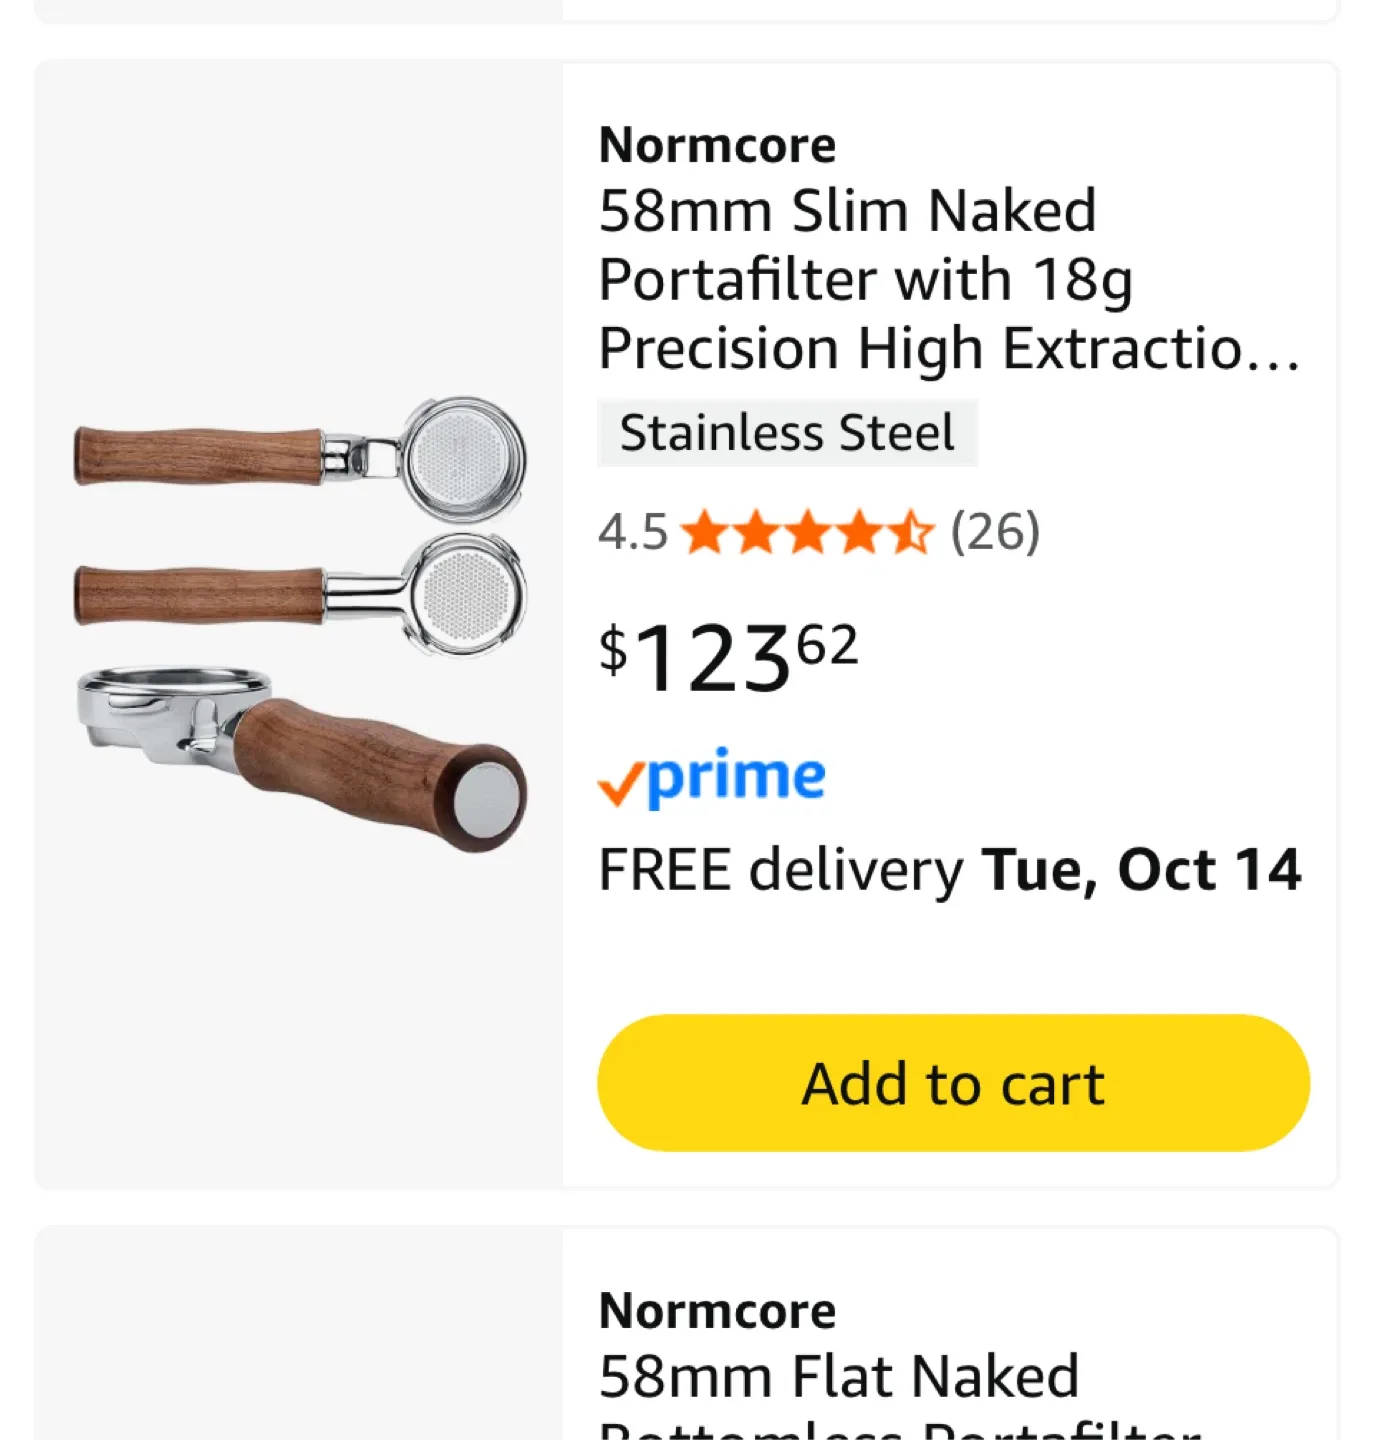Image resolution: width=1375 pixels, height=1440 pixels.
Task: Click the Normcore brand above Slim Portafilter
Action: tap(717, 146)
